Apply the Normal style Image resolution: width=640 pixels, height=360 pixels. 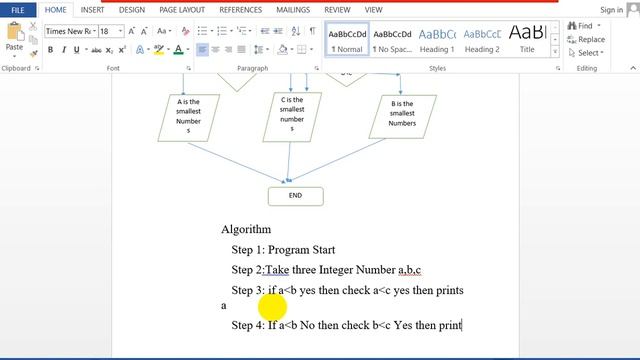(347, 40)
